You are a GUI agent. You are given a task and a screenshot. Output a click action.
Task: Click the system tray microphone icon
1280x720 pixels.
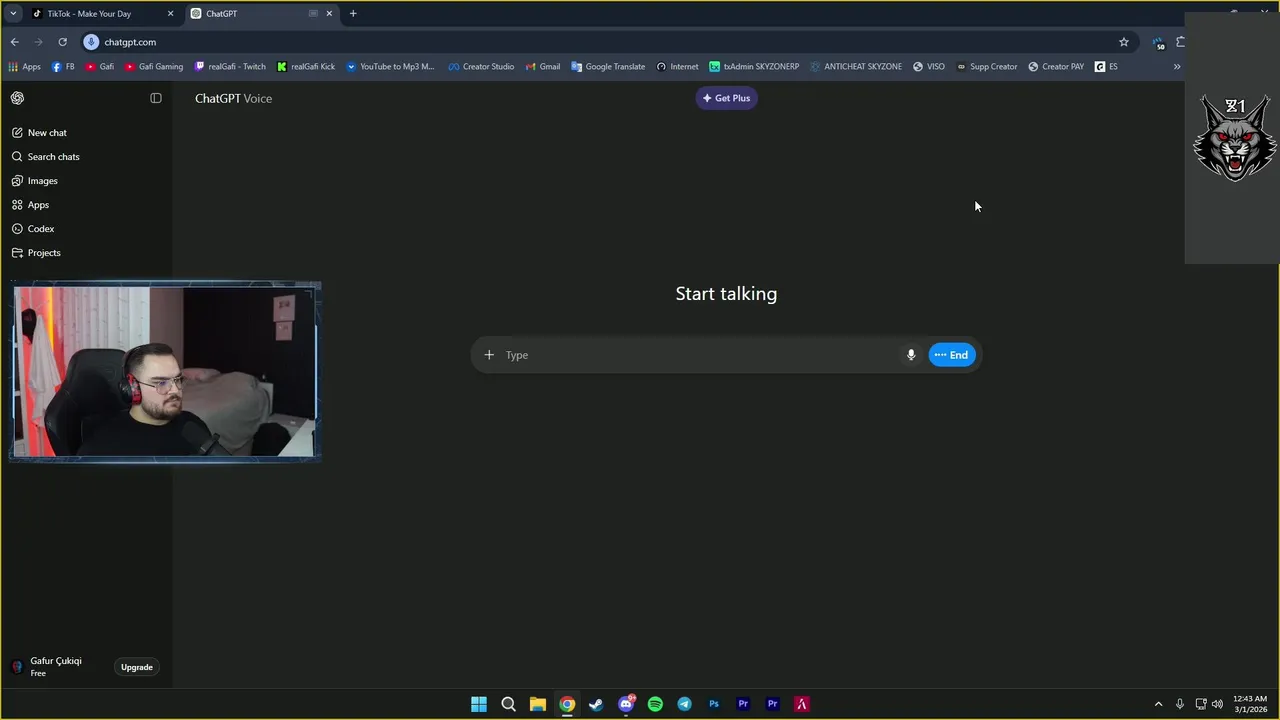coord(1180,704)
